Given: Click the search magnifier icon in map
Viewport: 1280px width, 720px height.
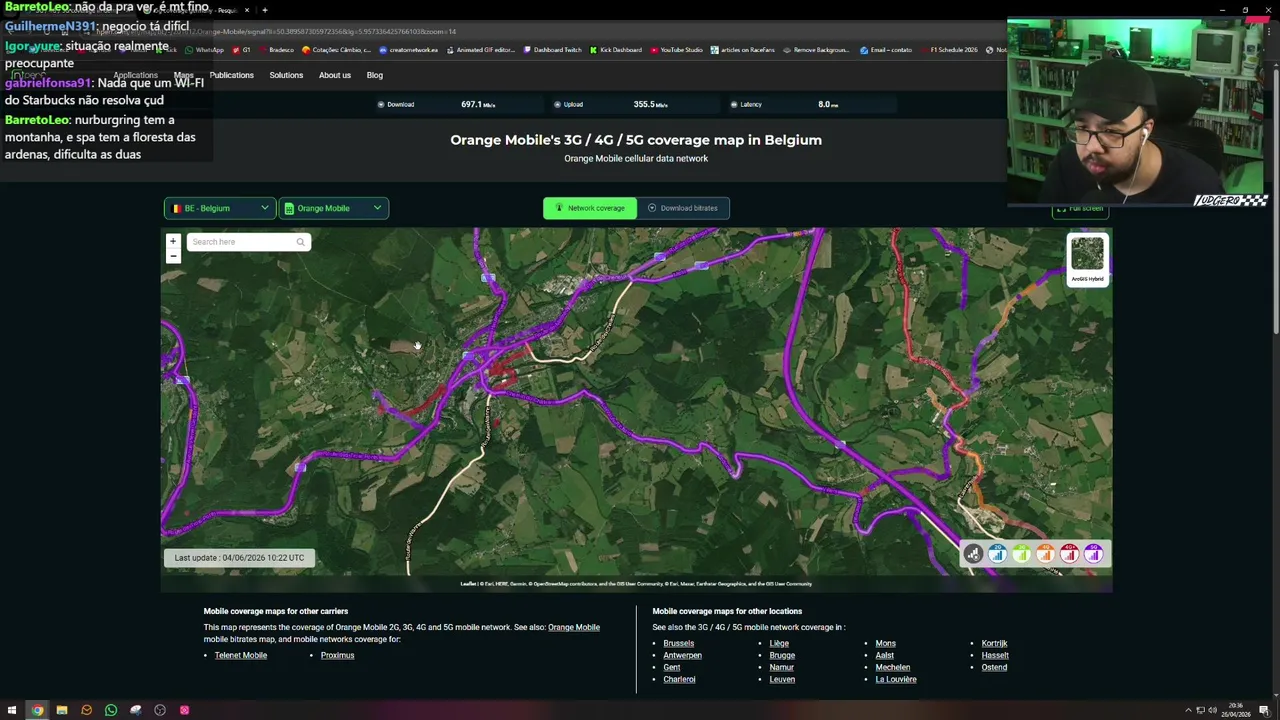Looking at the screenshot, I should click(300, 242).
